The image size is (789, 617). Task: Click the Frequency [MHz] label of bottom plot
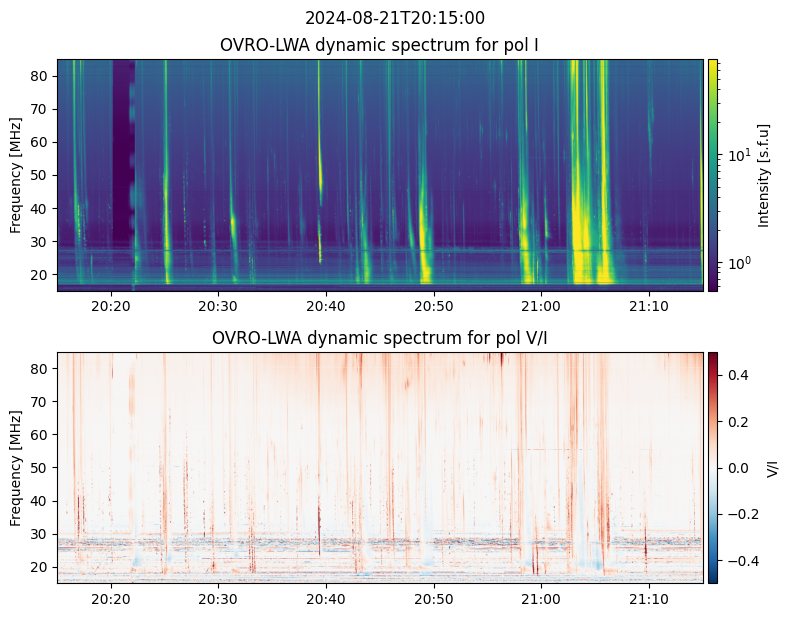(x=16, y=468)
